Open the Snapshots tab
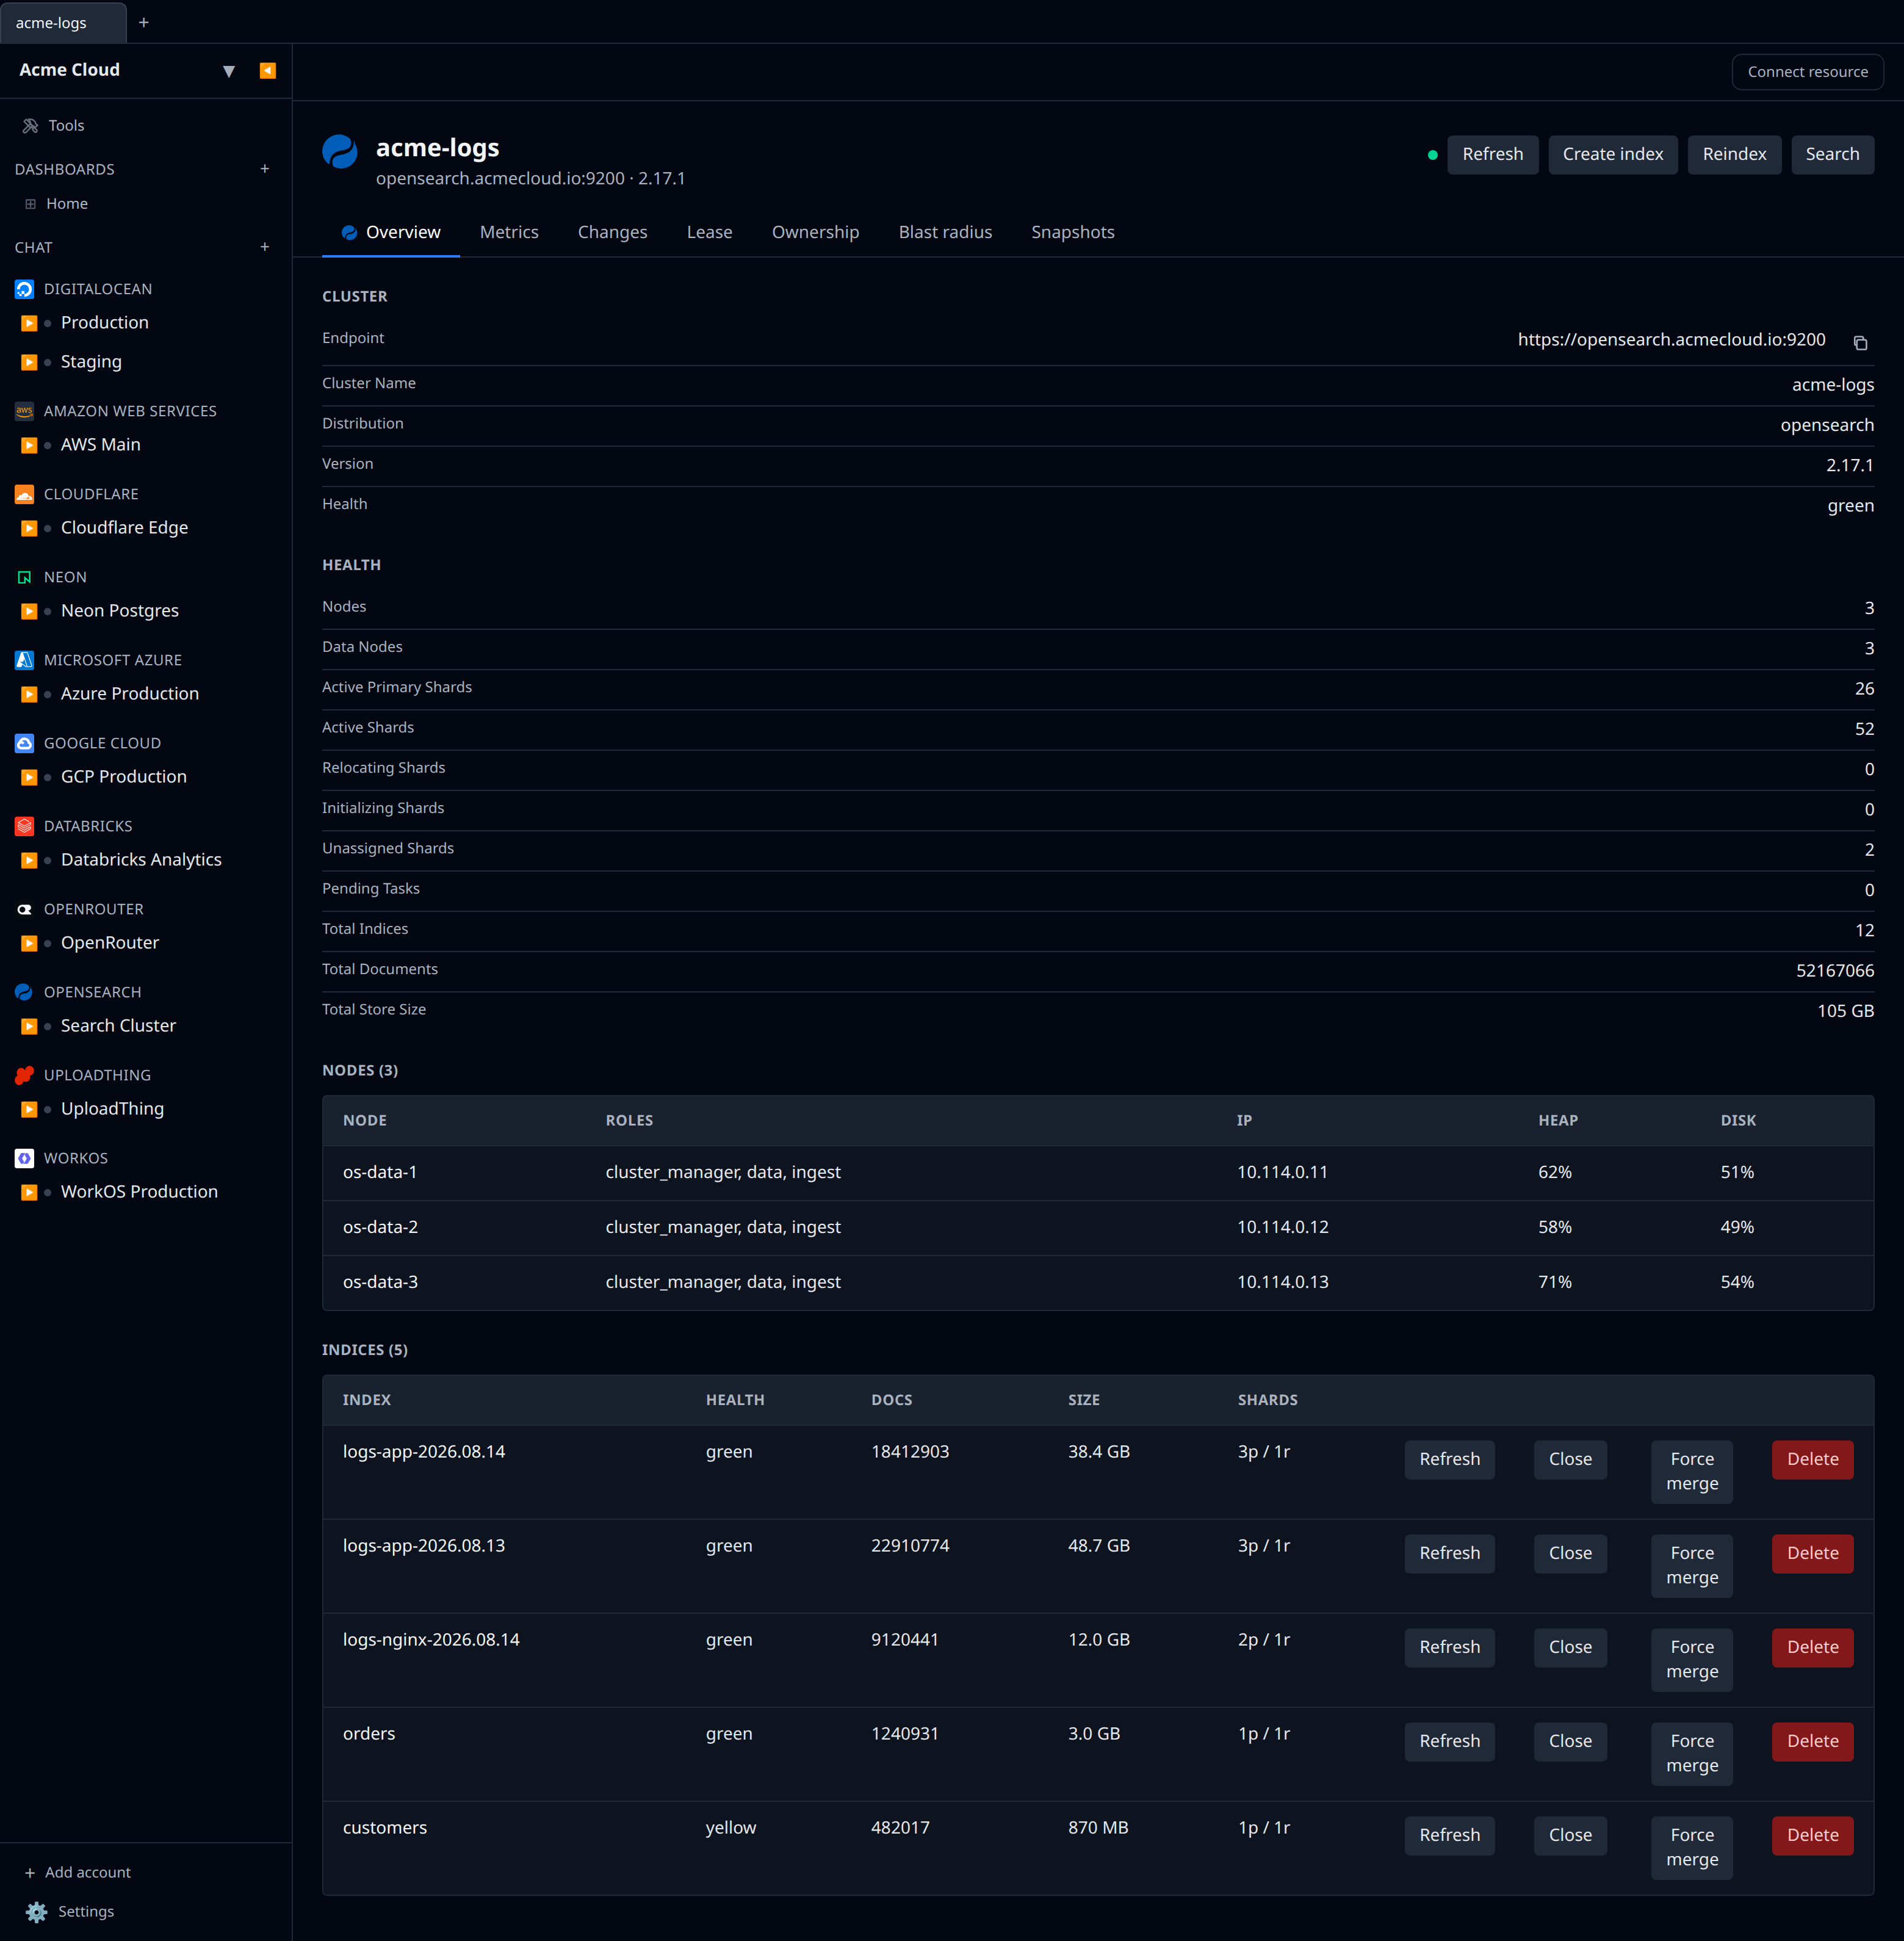Viewport: 1904px width, 1941px height. coord(1072,232)
